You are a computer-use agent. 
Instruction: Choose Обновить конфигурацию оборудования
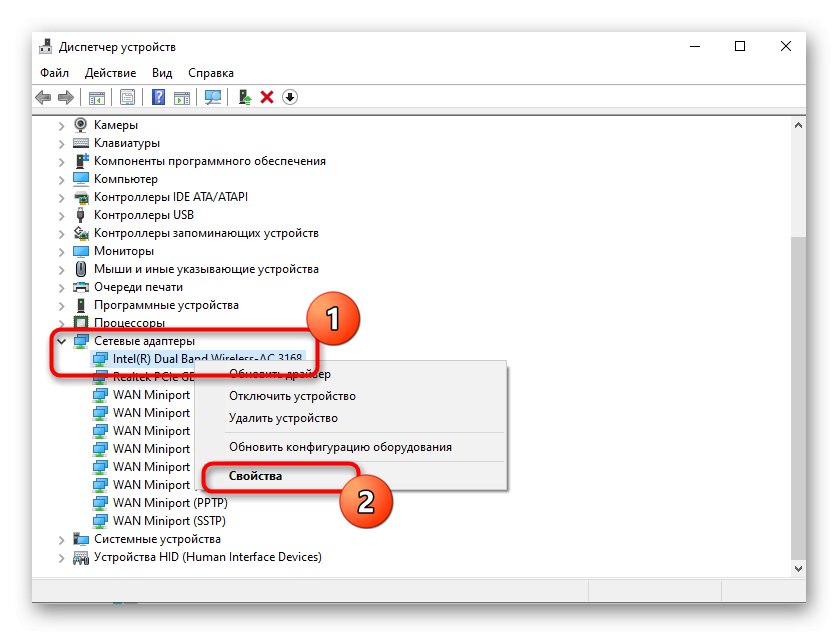[340, 447]
